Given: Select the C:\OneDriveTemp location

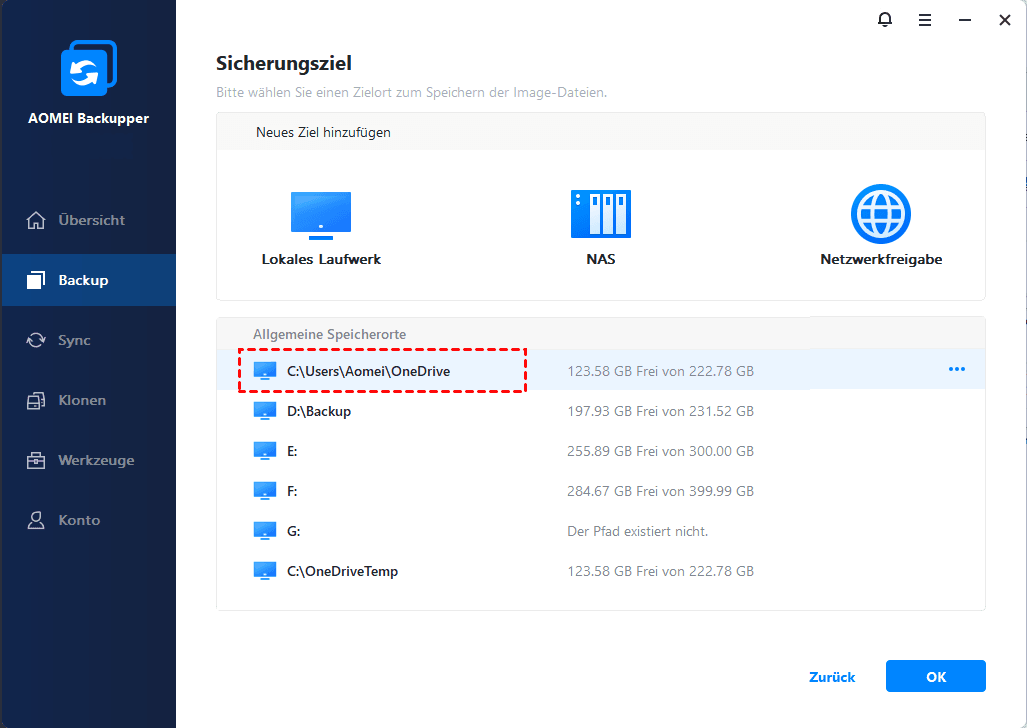Looking at the screenshot, I should coord(601,571).
